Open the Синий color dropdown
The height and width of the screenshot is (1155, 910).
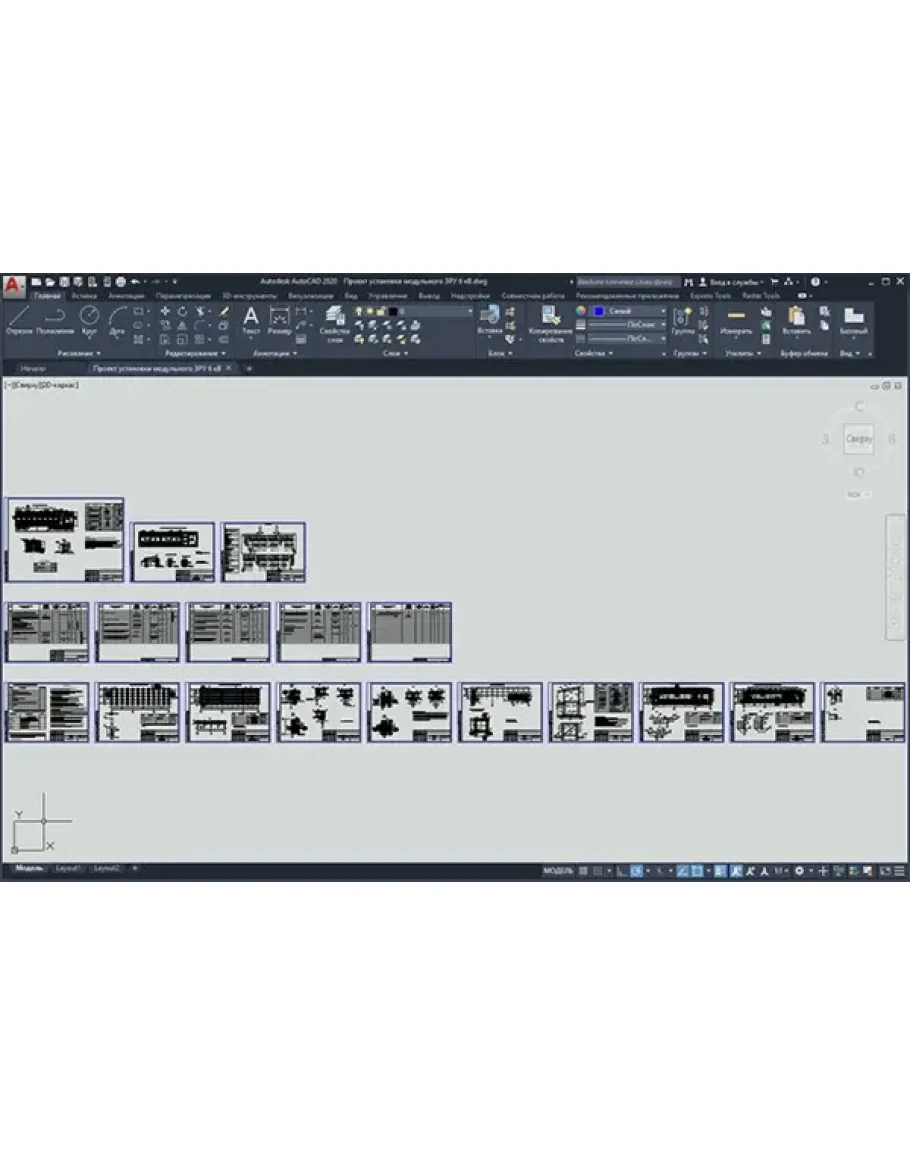630,311
